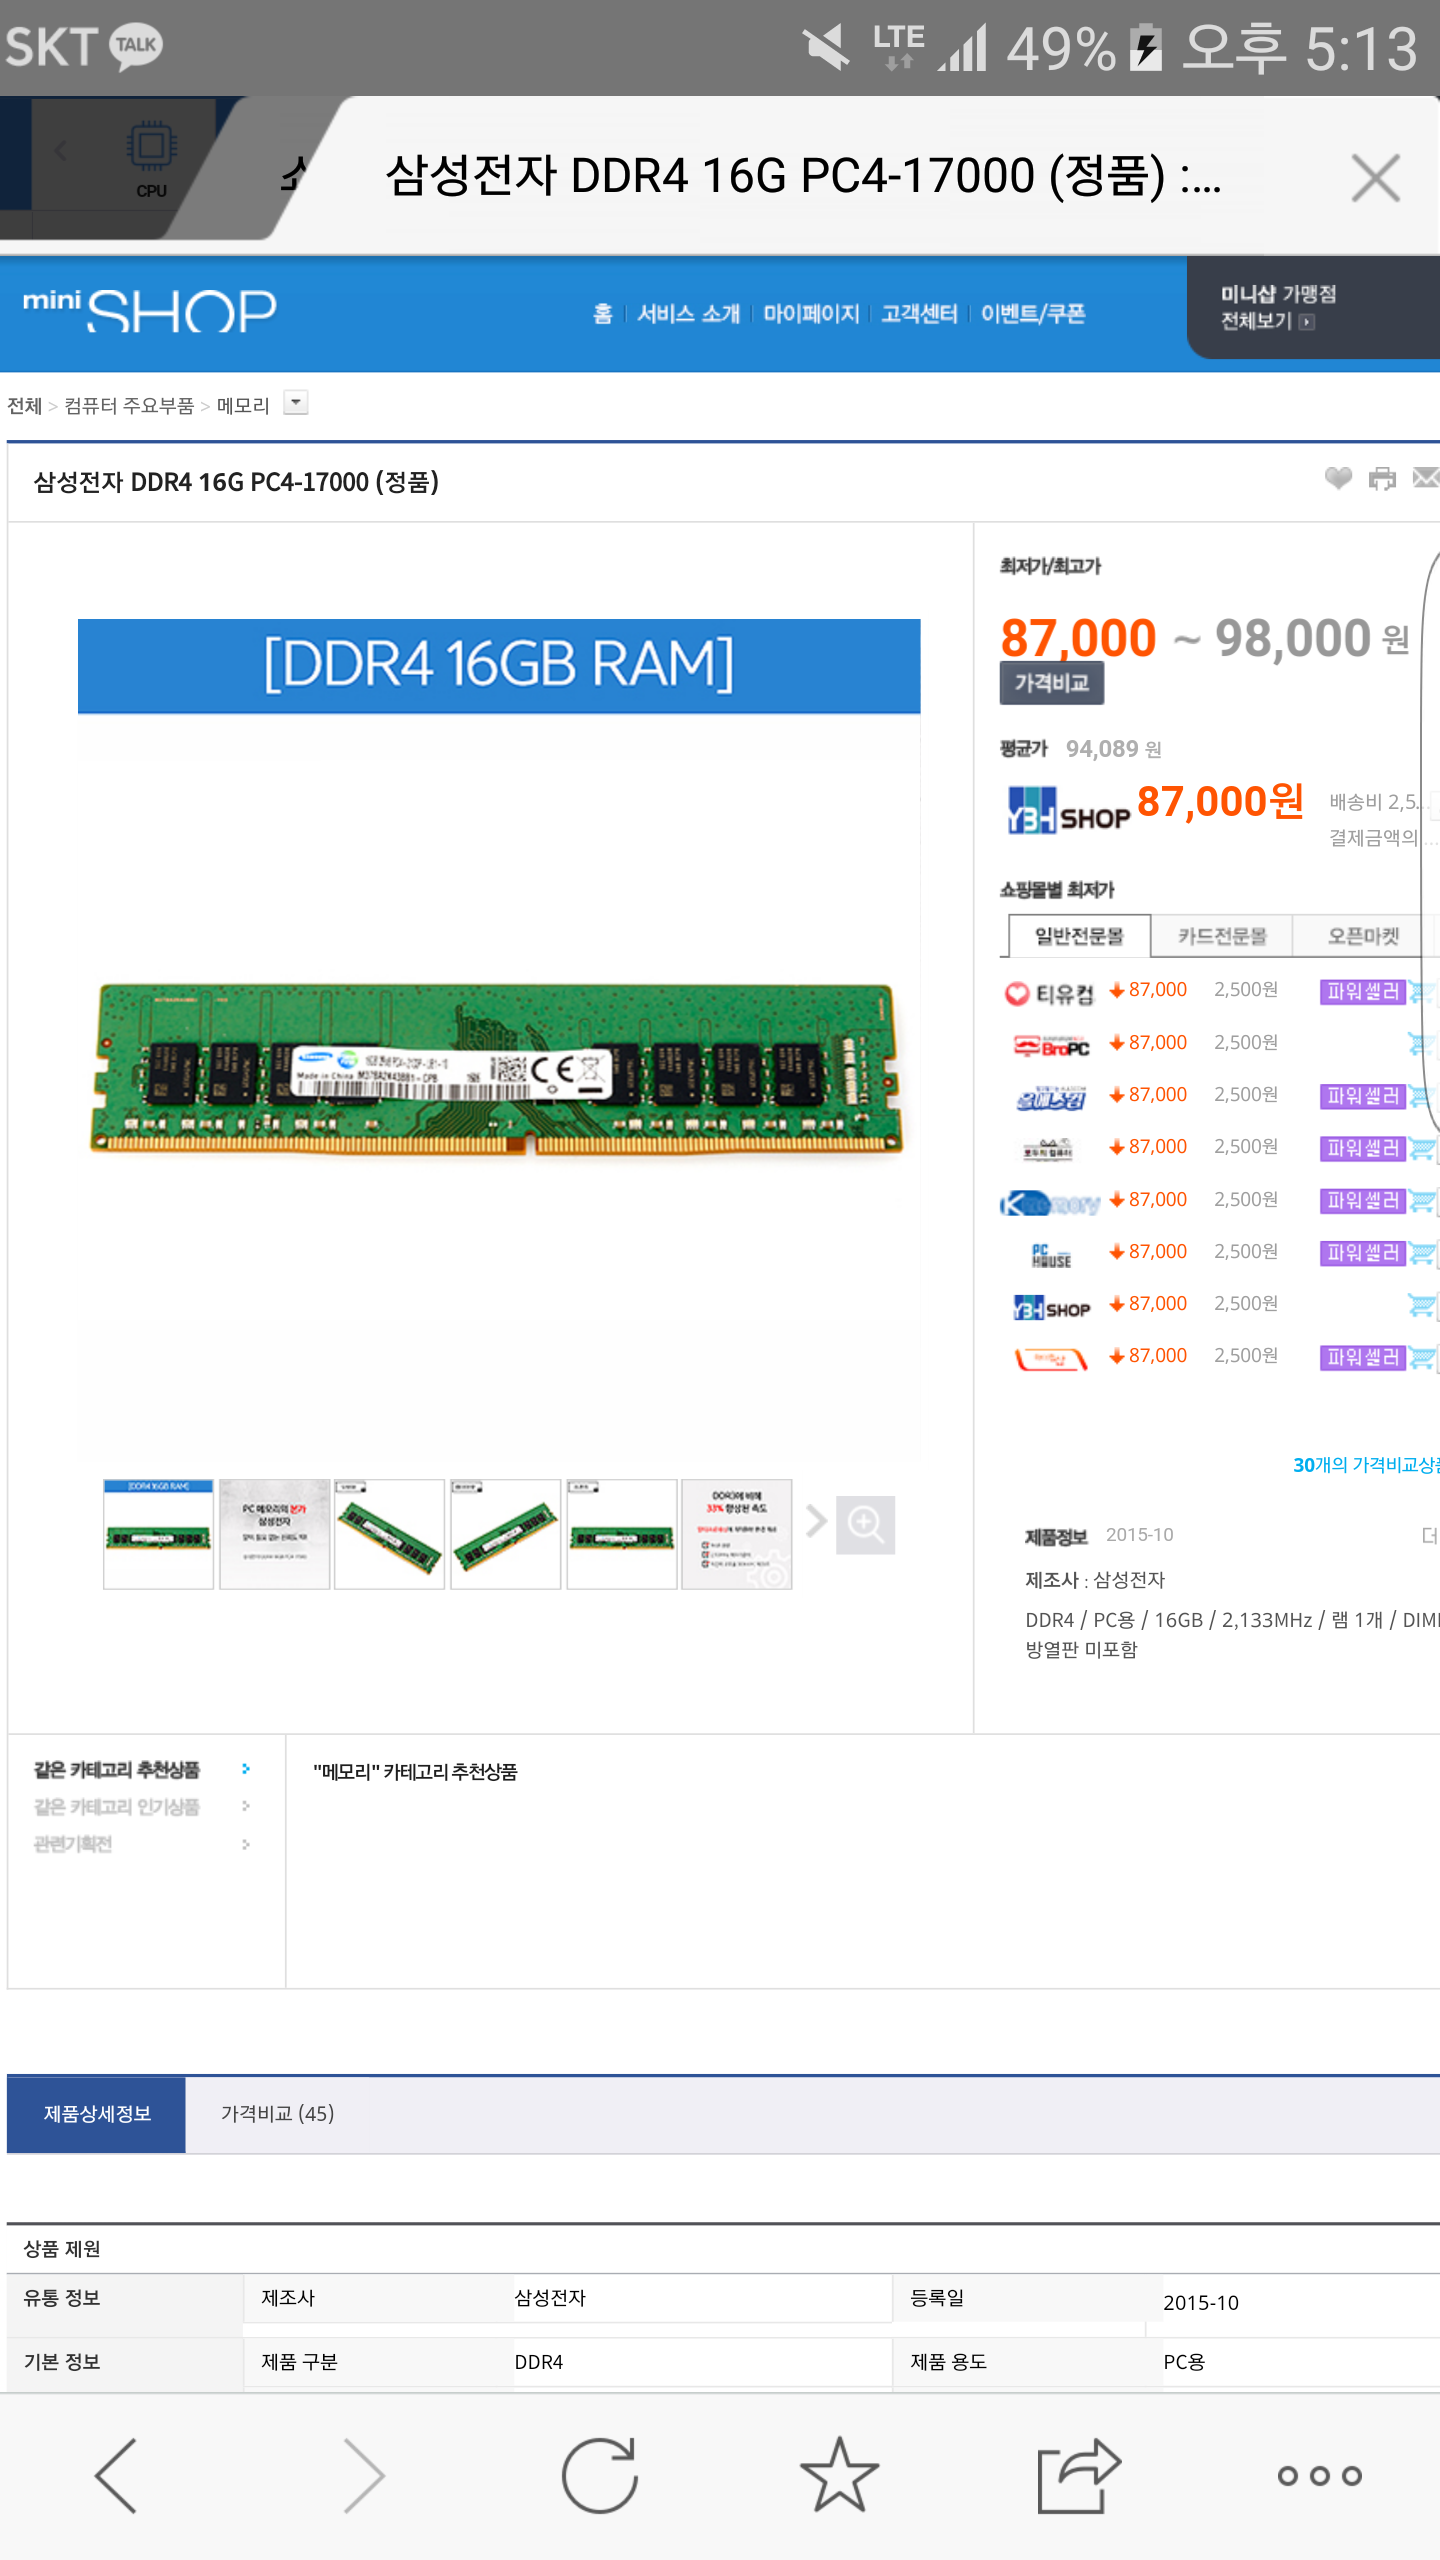Show next product thumbnails arrow

[816, 1522]
